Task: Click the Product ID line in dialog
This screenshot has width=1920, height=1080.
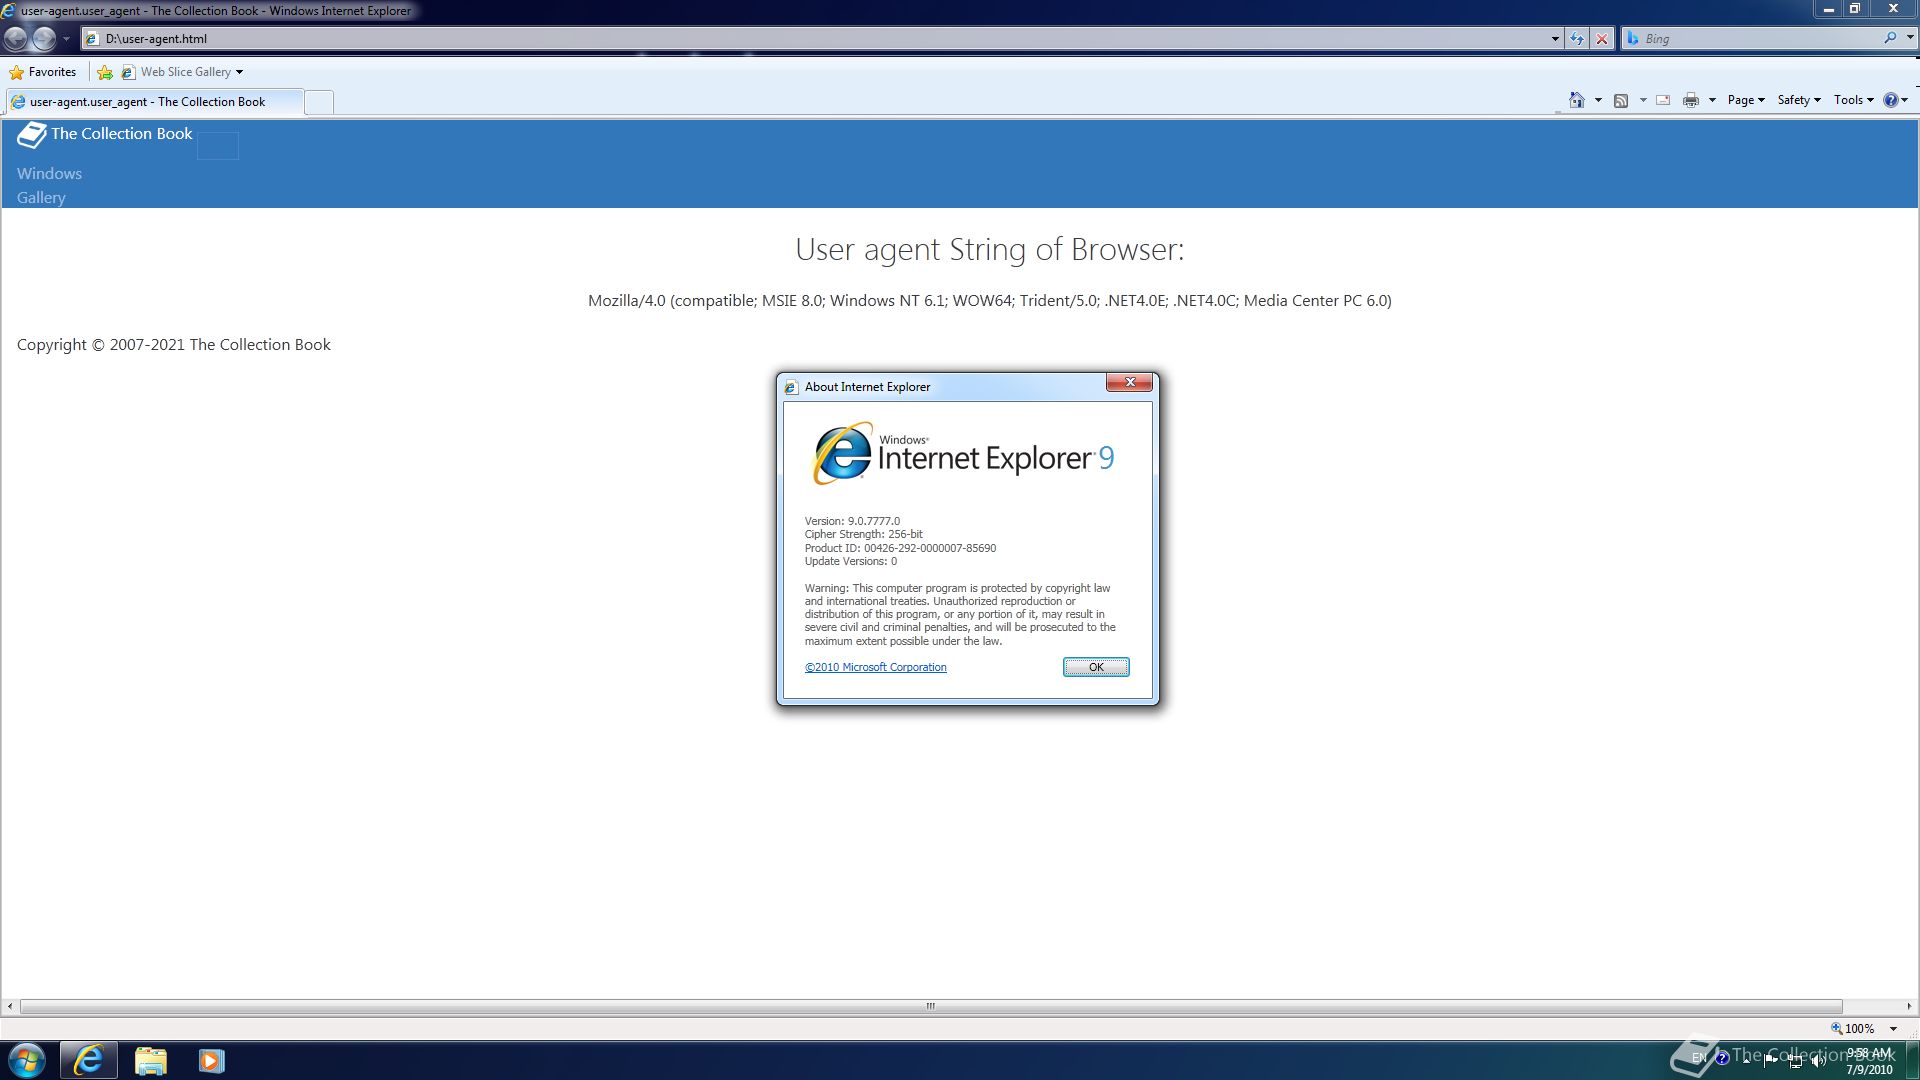Action: [x=900, y=548]
